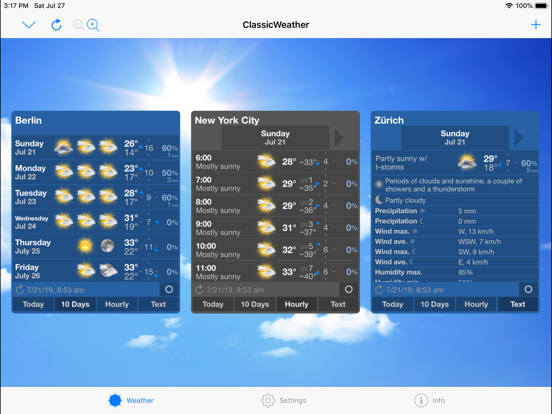Click the weather icon in the 6:00 row
Viewport: 552px width, 414px height.
[266, 161]
